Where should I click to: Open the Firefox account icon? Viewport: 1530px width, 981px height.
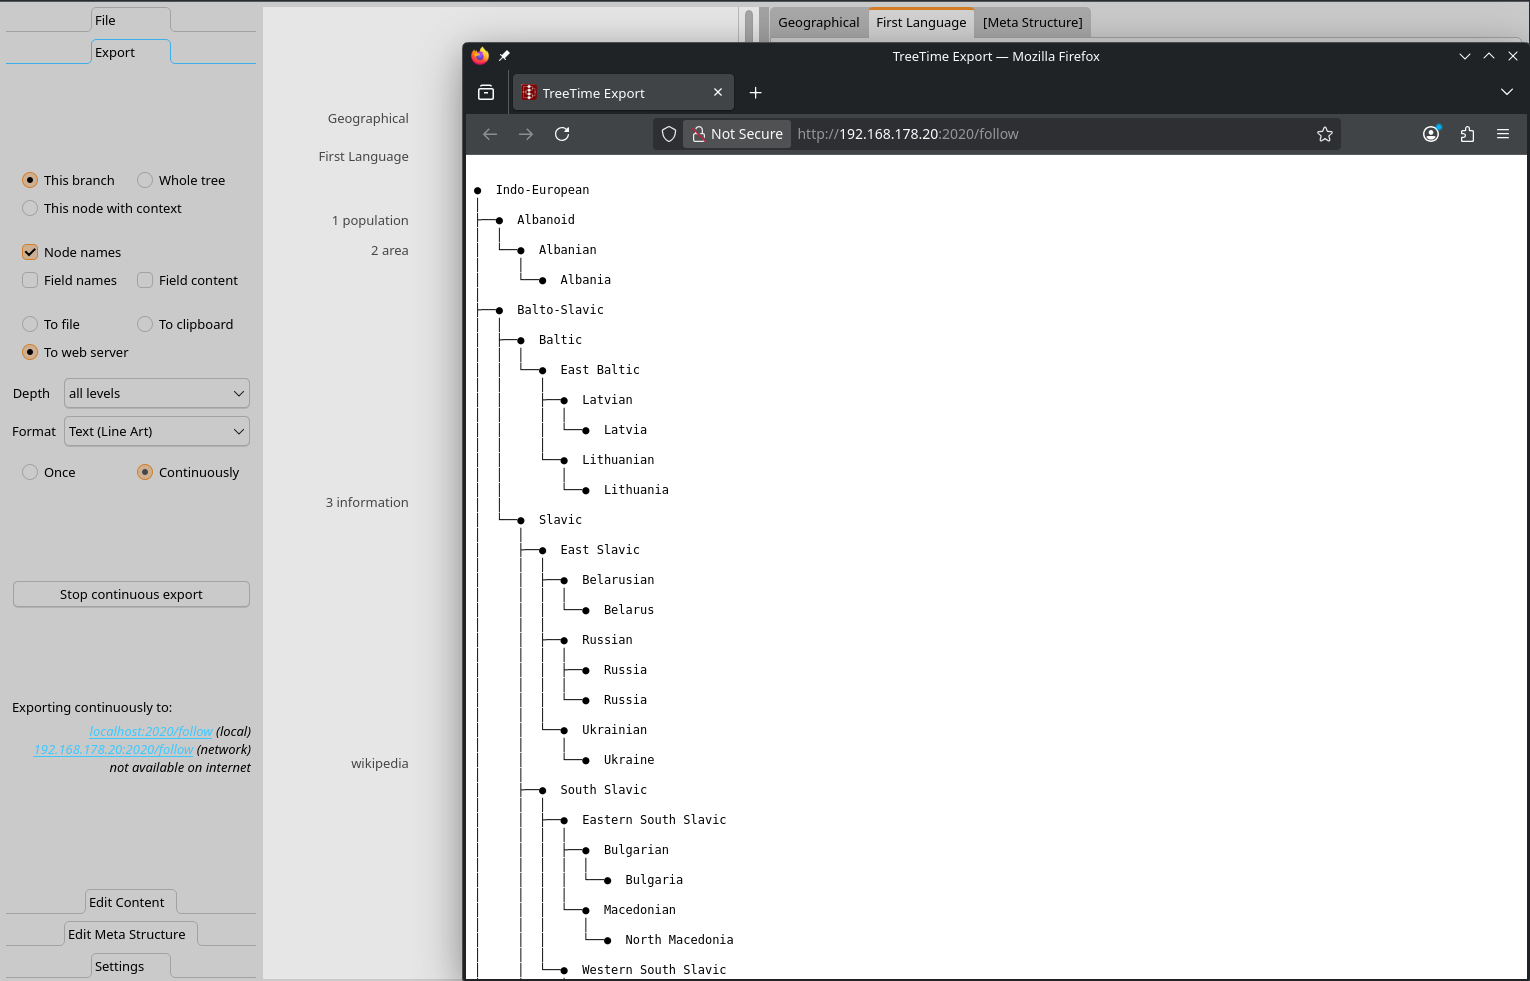1431,134
